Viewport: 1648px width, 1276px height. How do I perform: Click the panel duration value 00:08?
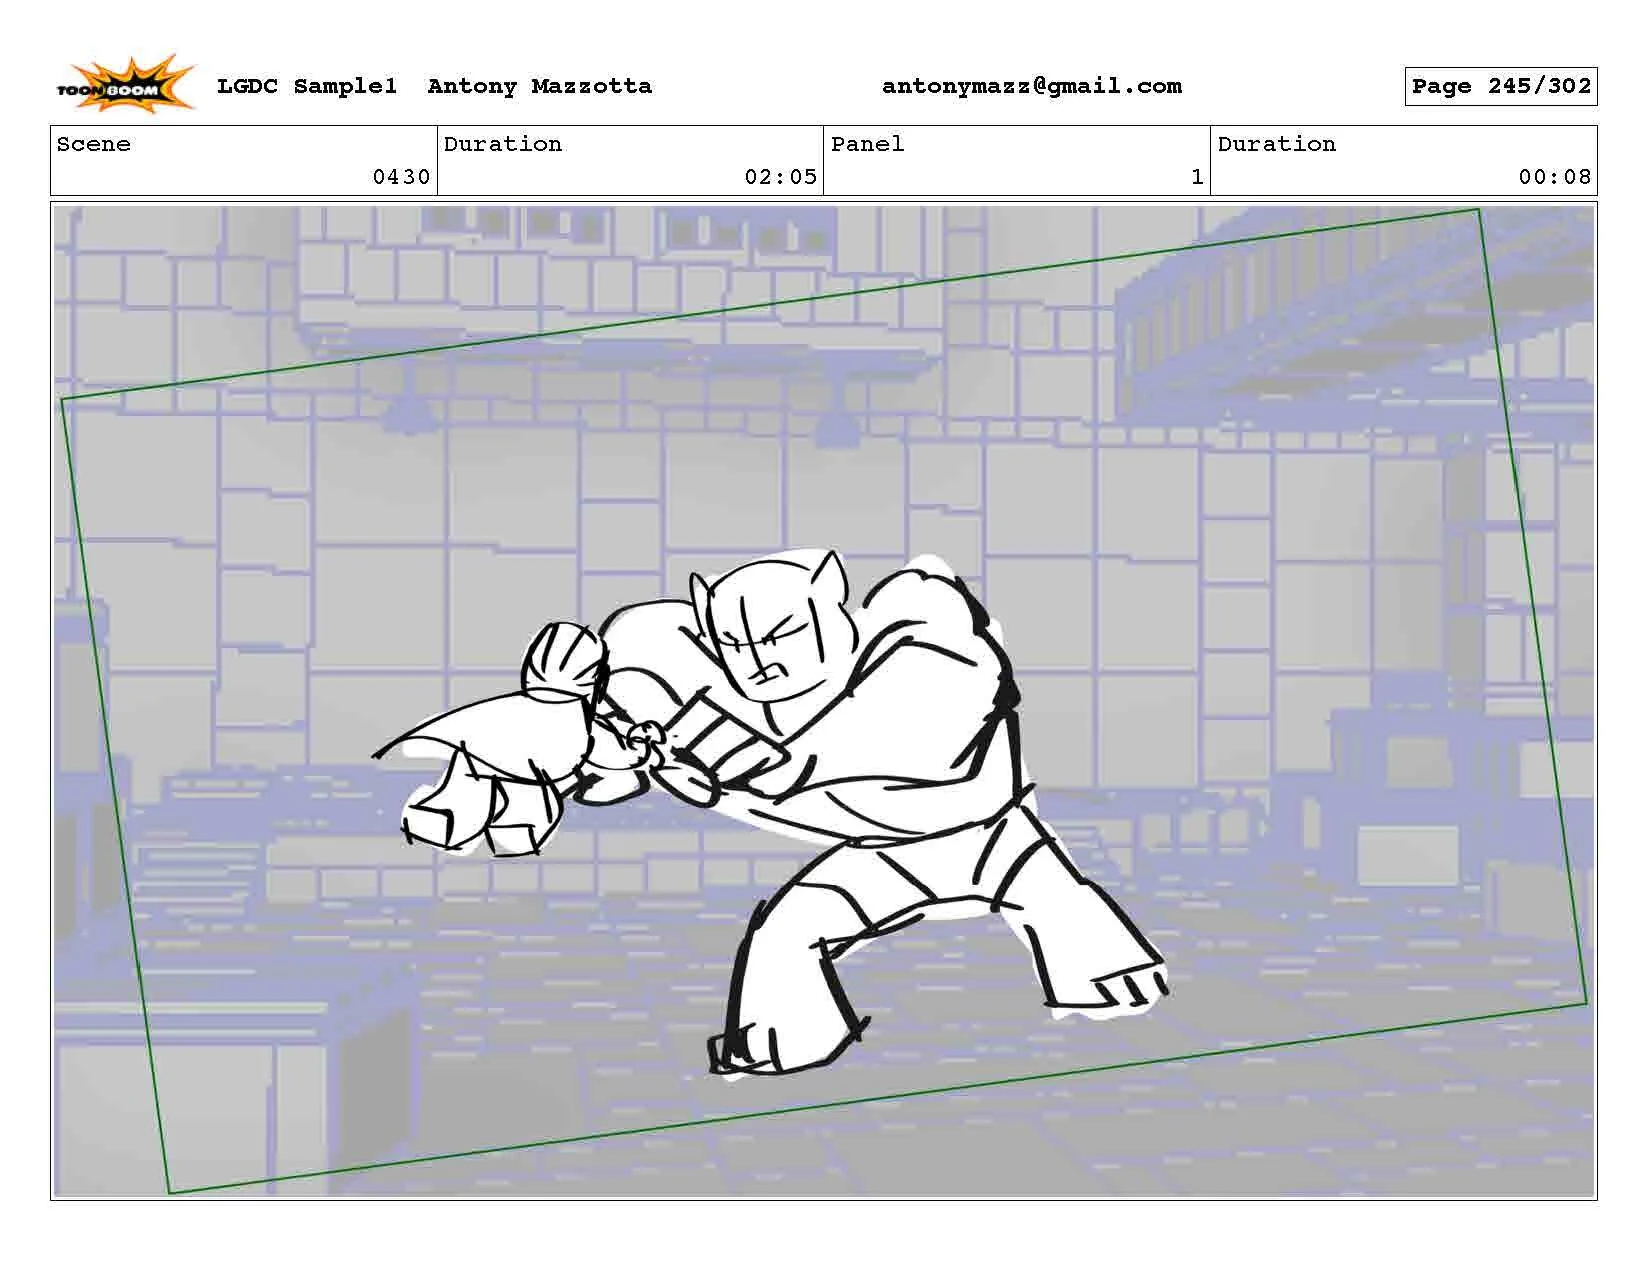click(x=1554, y=178)
